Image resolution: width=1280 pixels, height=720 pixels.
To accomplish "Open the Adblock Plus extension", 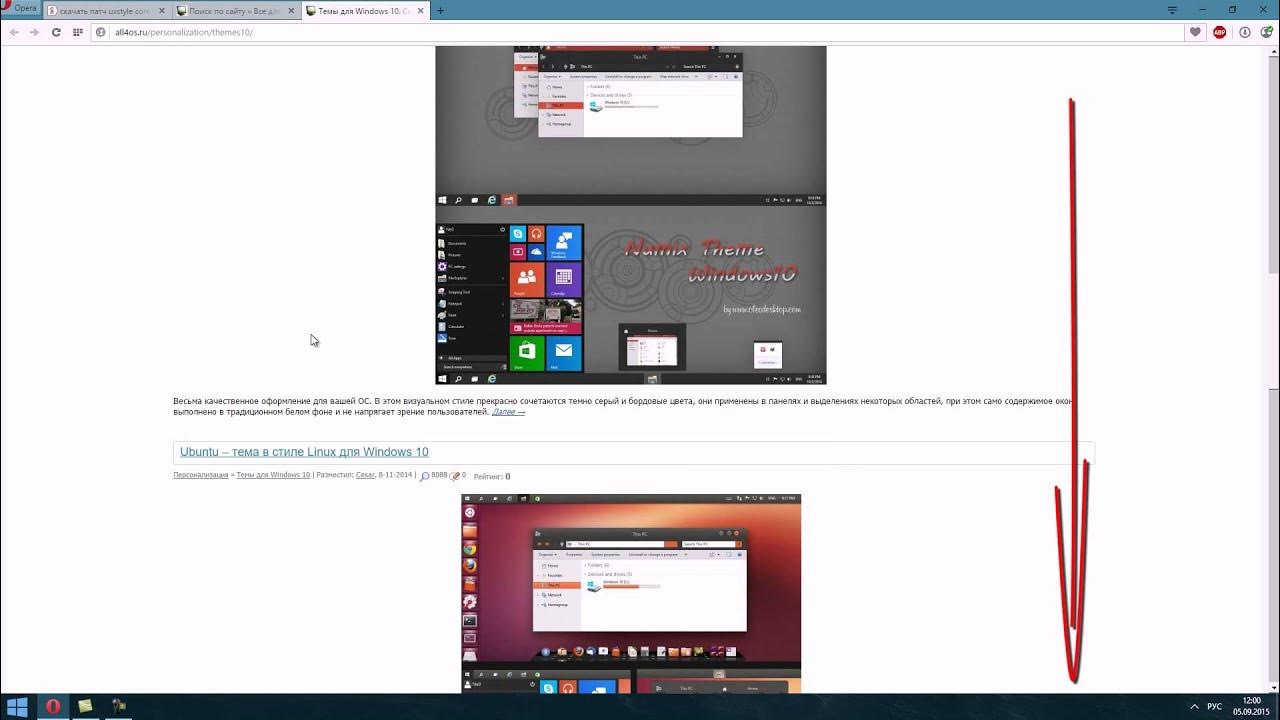I will coord(1220,32).
